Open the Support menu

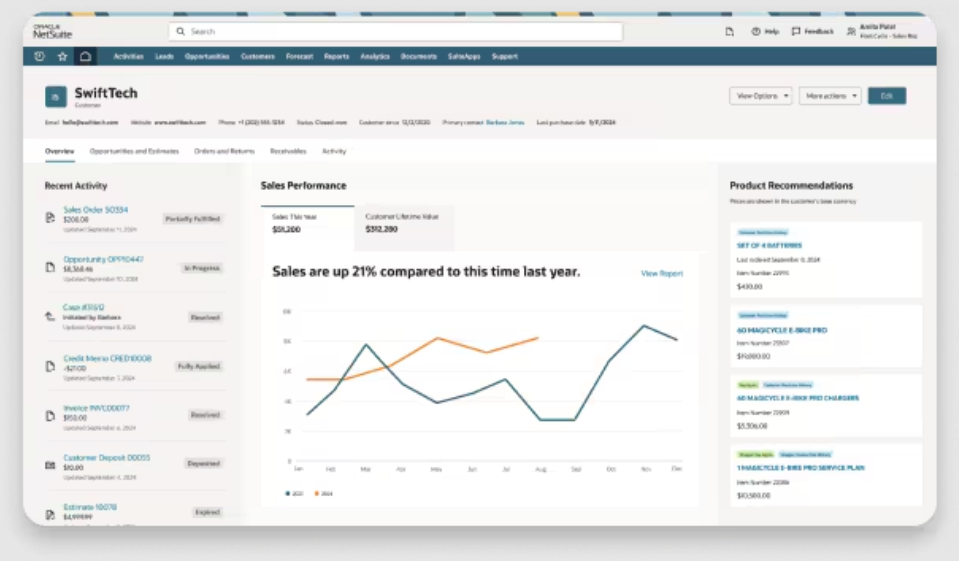click(505, 56)
